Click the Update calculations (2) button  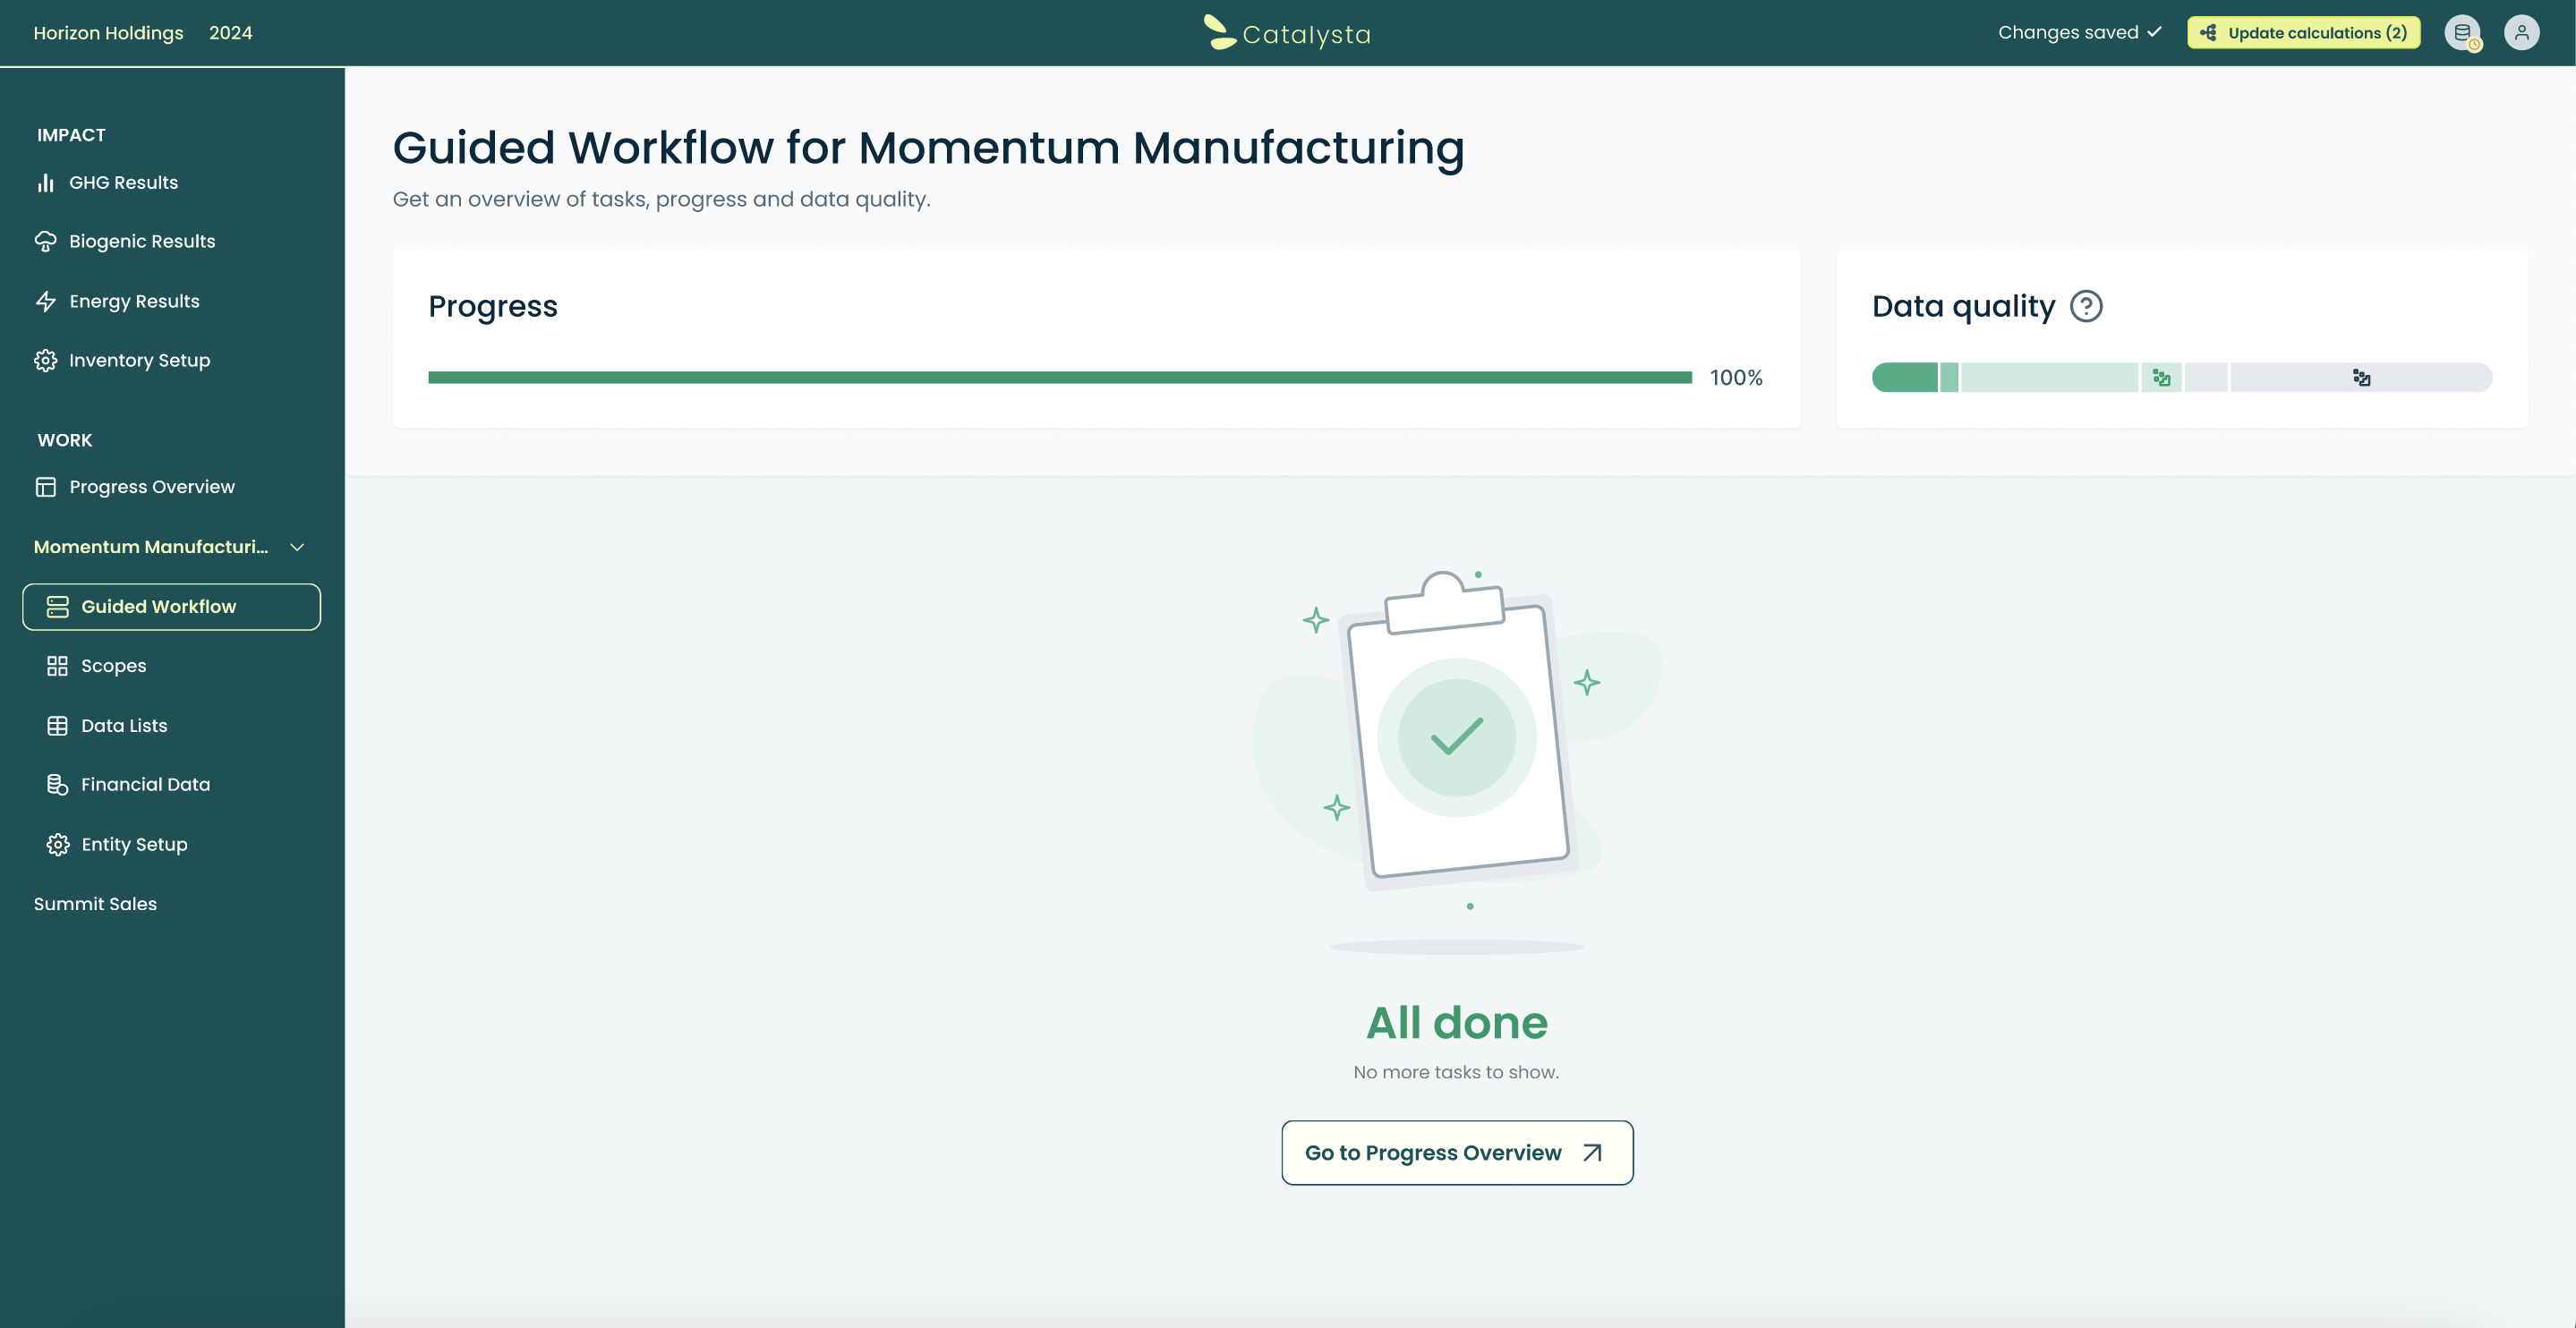[x=2303, y=33]
